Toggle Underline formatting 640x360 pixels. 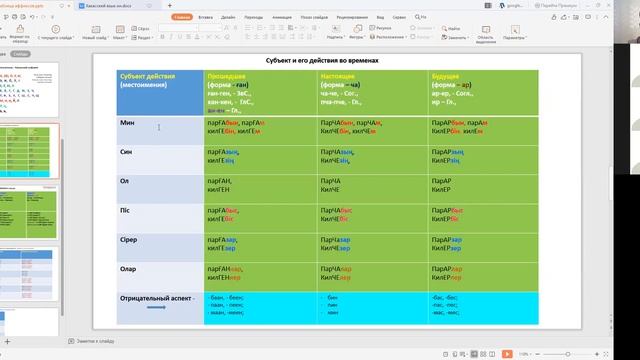pyautogui.click(x=180, y=37)
